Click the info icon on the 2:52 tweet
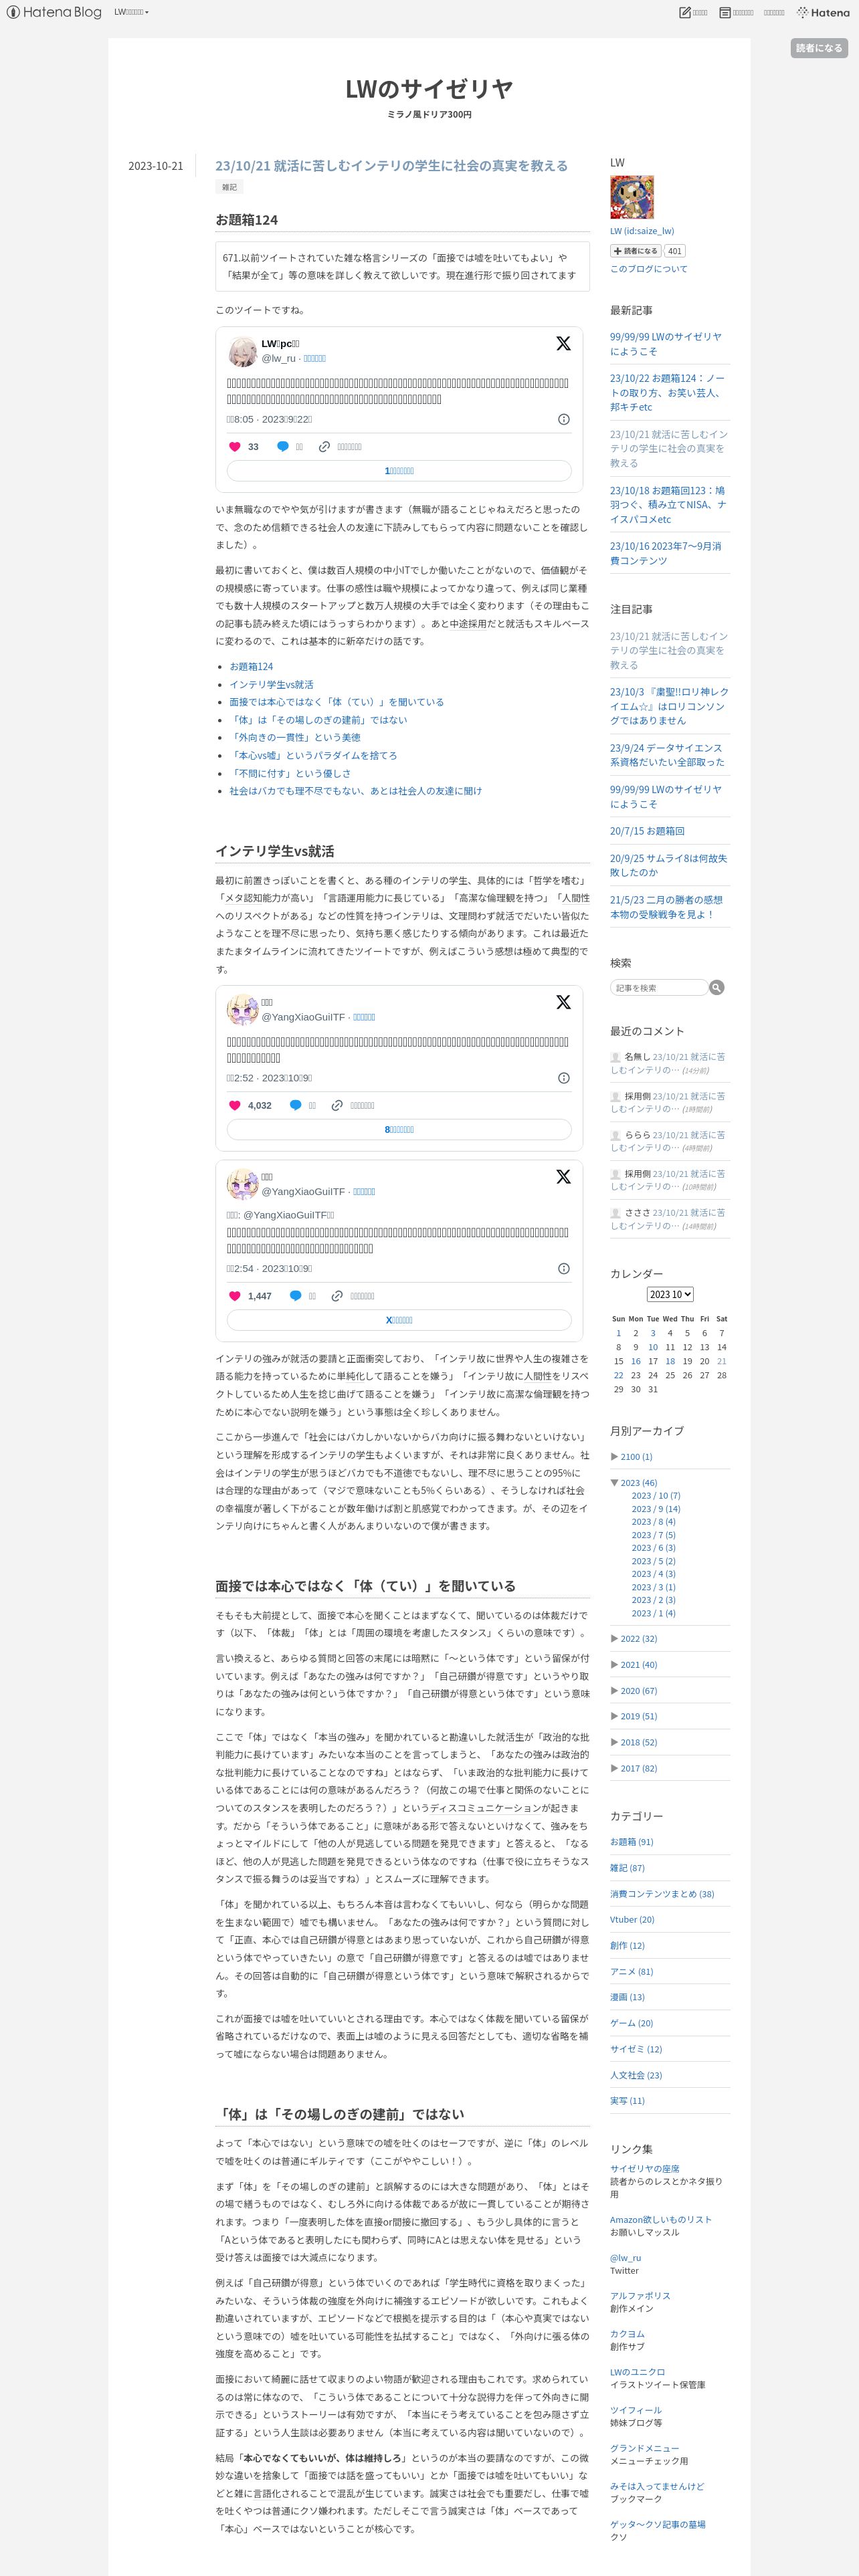Image resolution: width=859 pixels, height=2576 pixels. pos(563,1078)
